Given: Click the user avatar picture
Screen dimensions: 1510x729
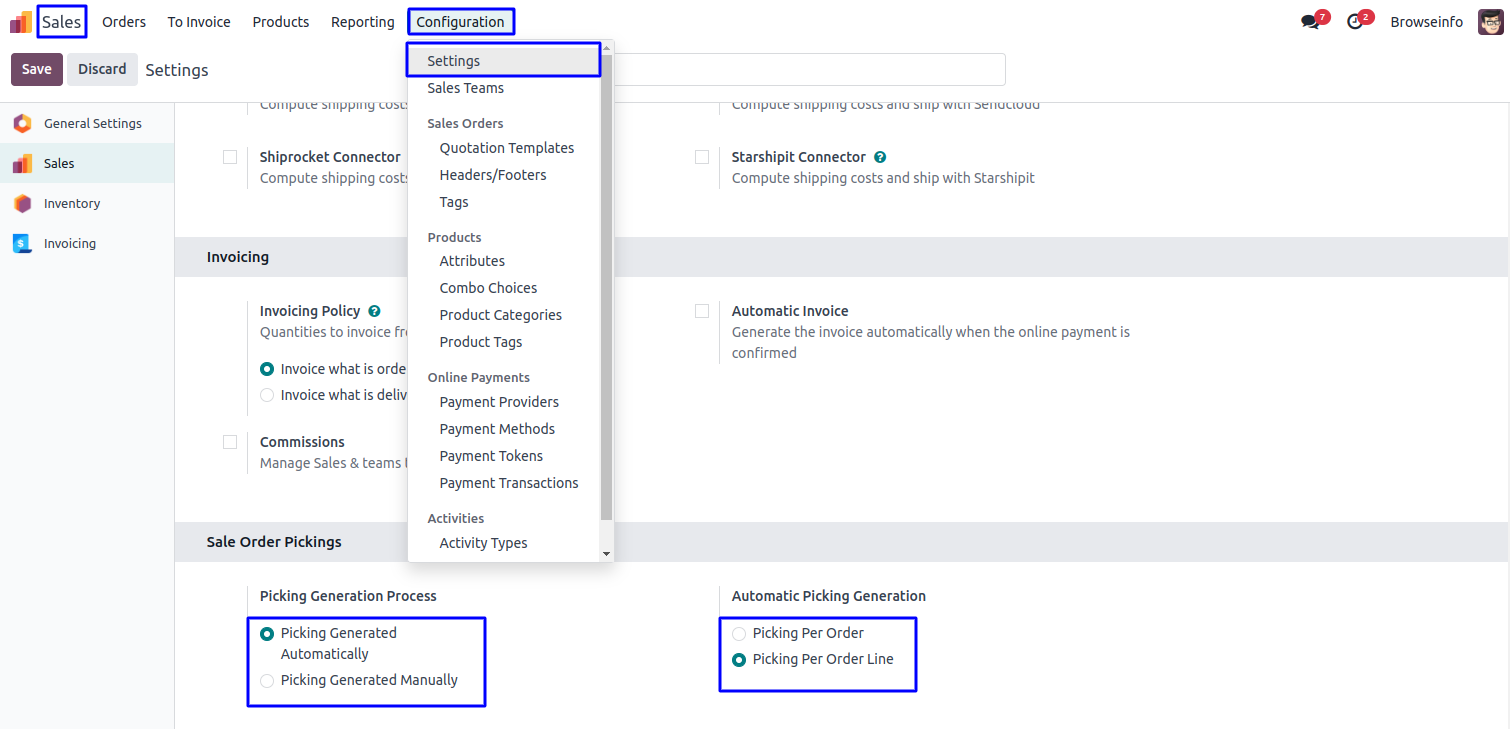Looking at the screenshot, I should point(1490,22).
